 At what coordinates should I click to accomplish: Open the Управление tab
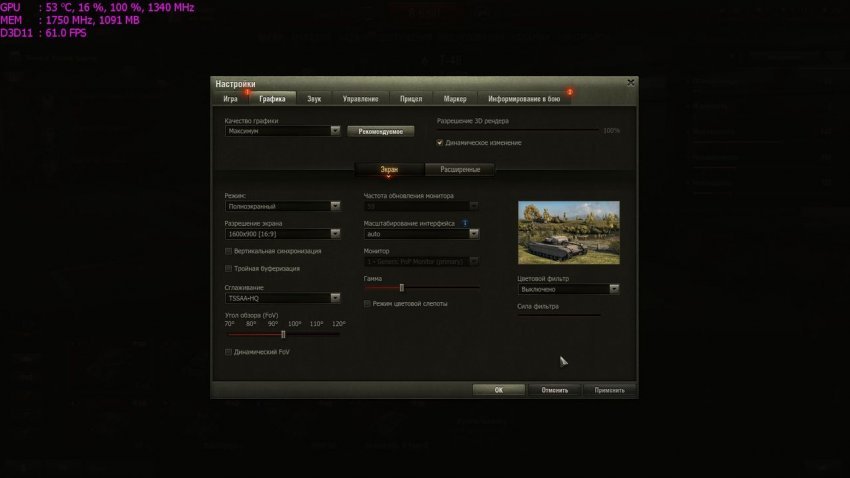pyautogui.click(x=360, y=99)
